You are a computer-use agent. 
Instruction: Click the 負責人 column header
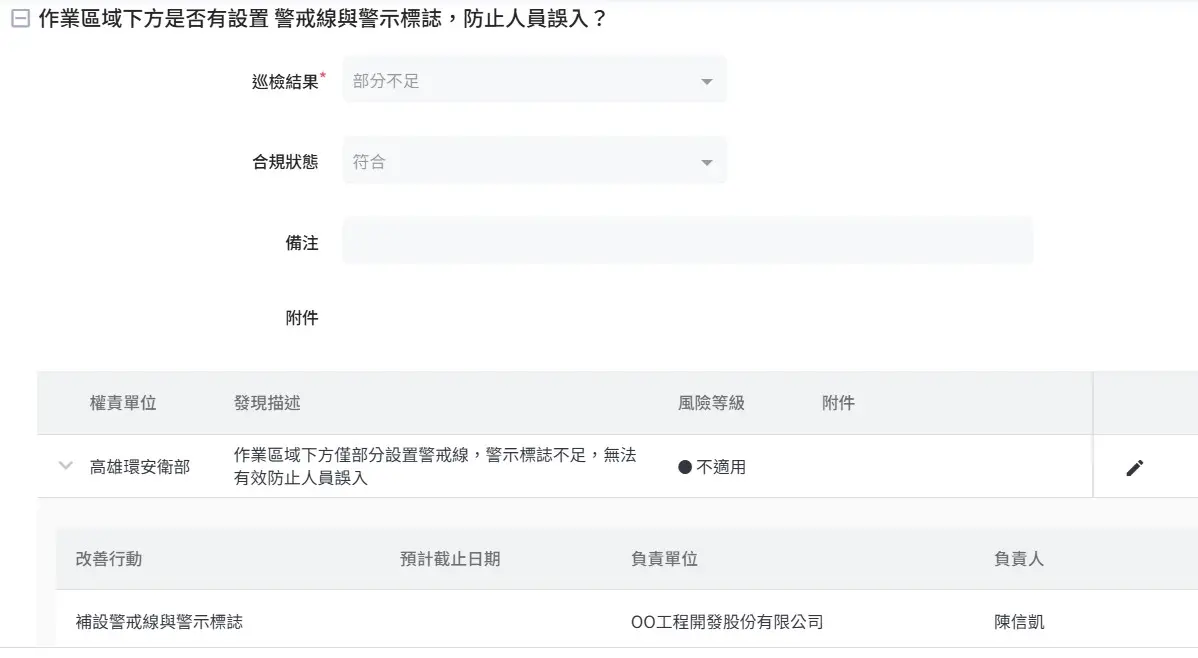[1019, 559]
